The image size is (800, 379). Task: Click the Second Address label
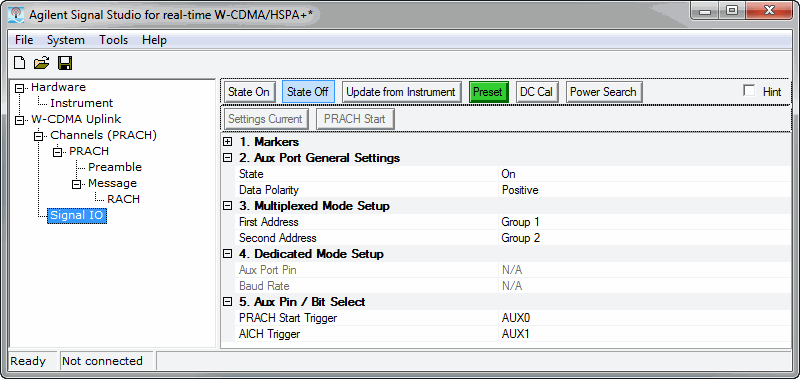pyautogui.click(x=278, y=238)
